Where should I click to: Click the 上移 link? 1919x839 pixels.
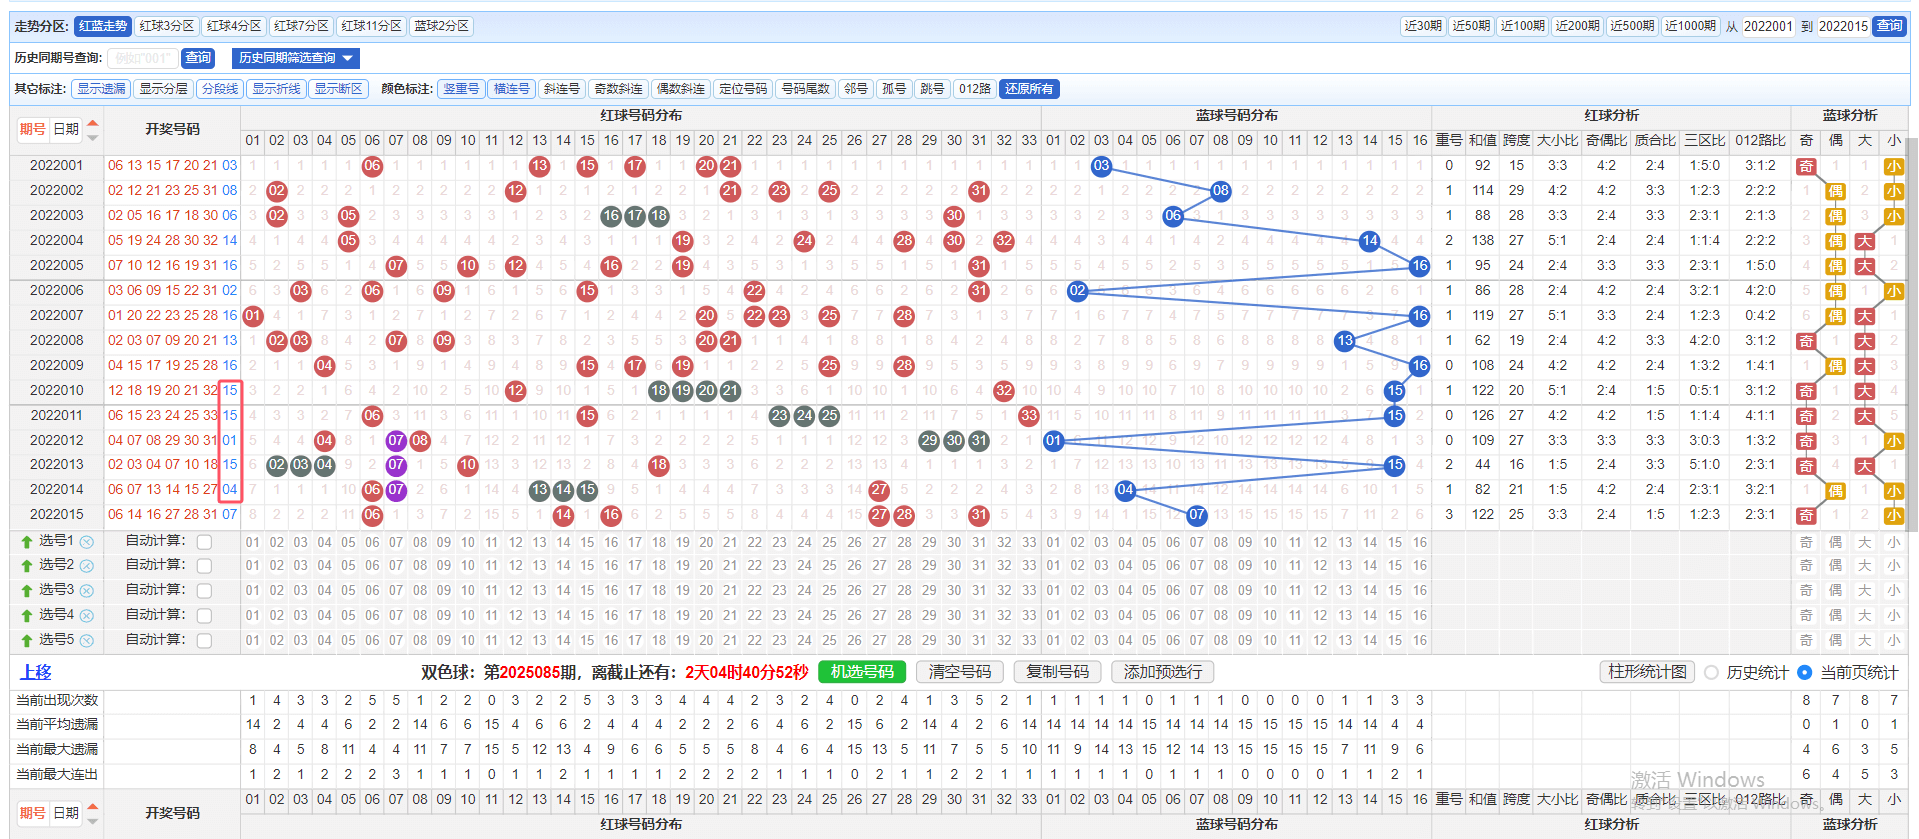coord(36,673)
